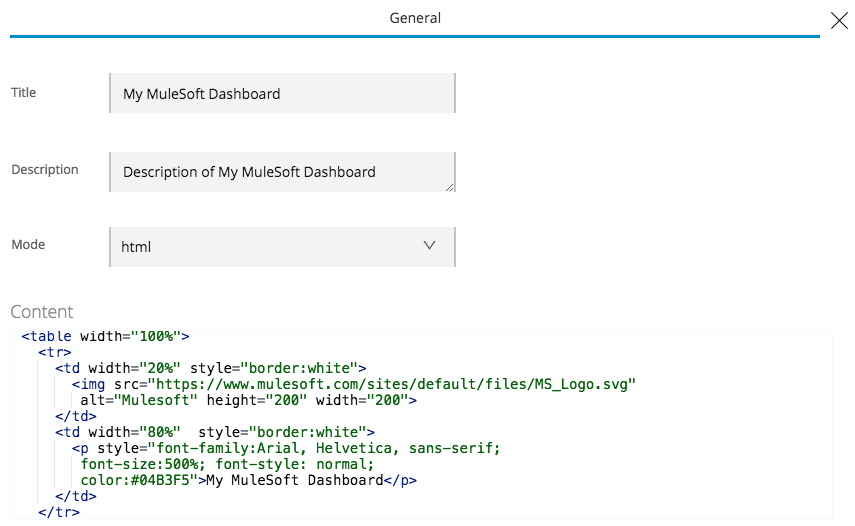Grab the Description textarea resize handle
Image resolution: width=855 pixels, height=526 pixels.
tap(449, 186)
